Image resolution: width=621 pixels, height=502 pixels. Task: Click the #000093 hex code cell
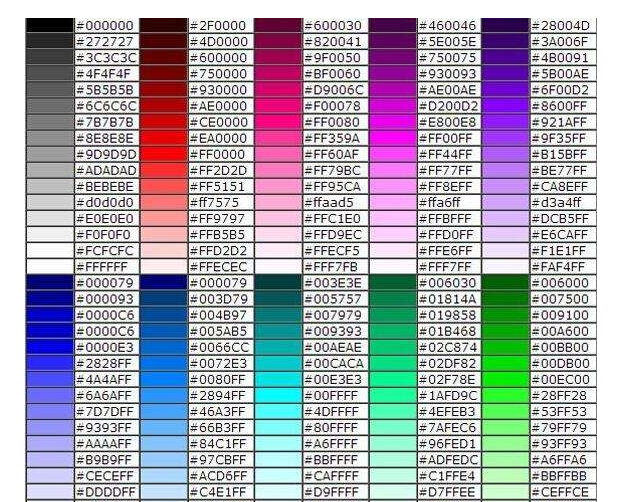(x=107, y=299)
